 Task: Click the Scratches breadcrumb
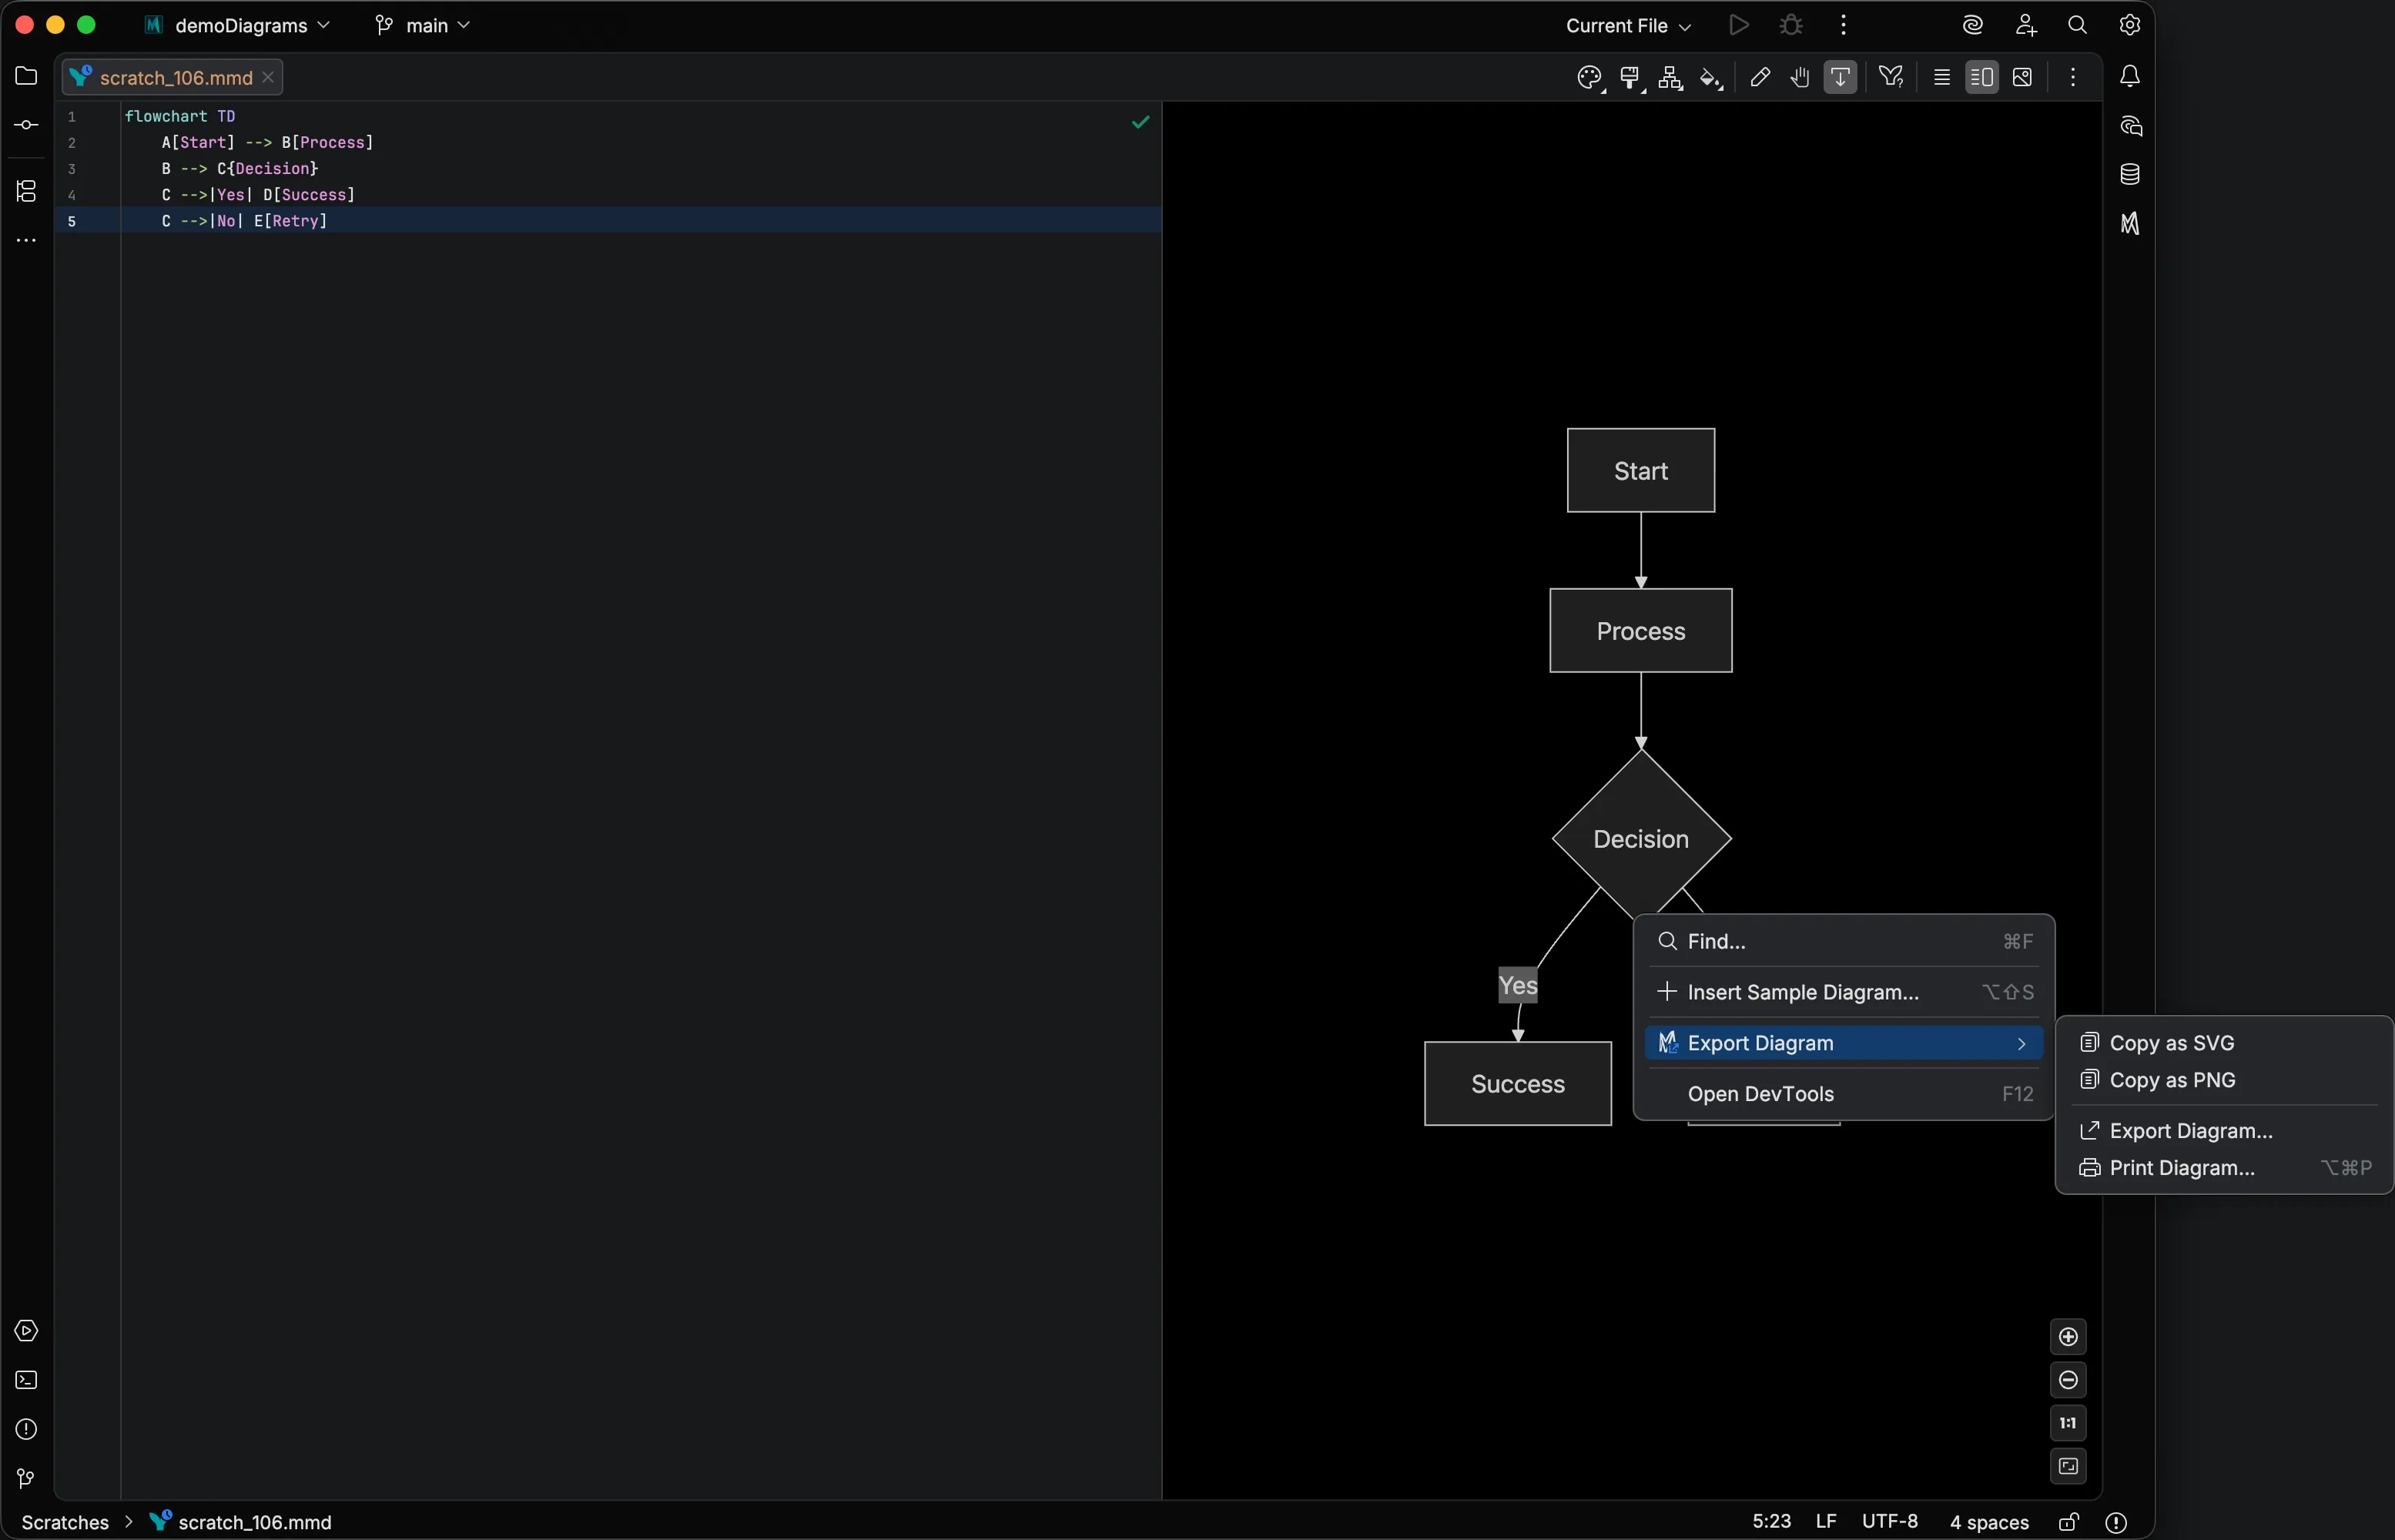tap(65, 1522)
